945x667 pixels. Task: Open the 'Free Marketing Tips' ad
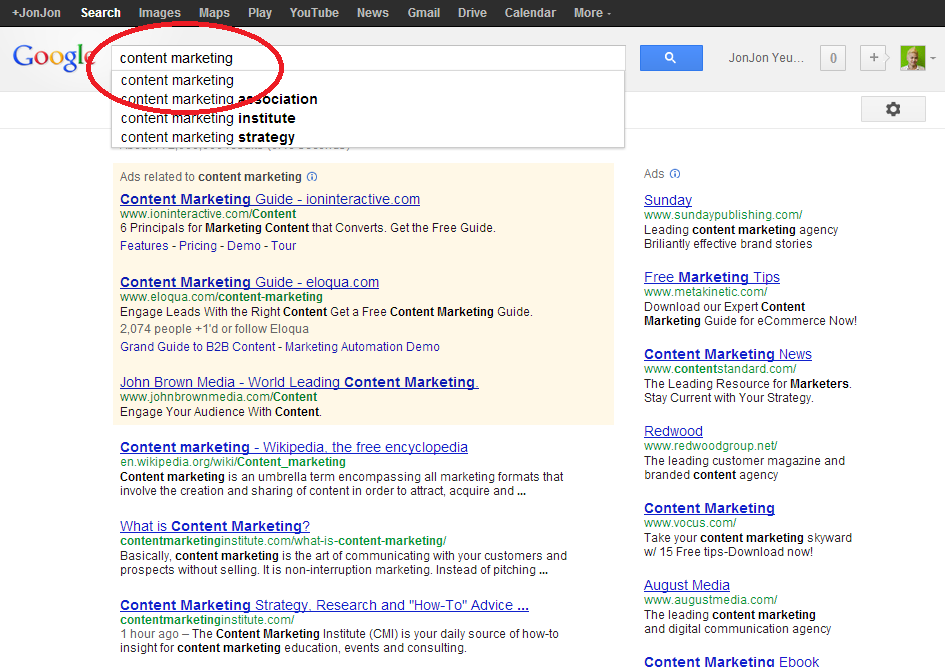[x=712, y=277]
